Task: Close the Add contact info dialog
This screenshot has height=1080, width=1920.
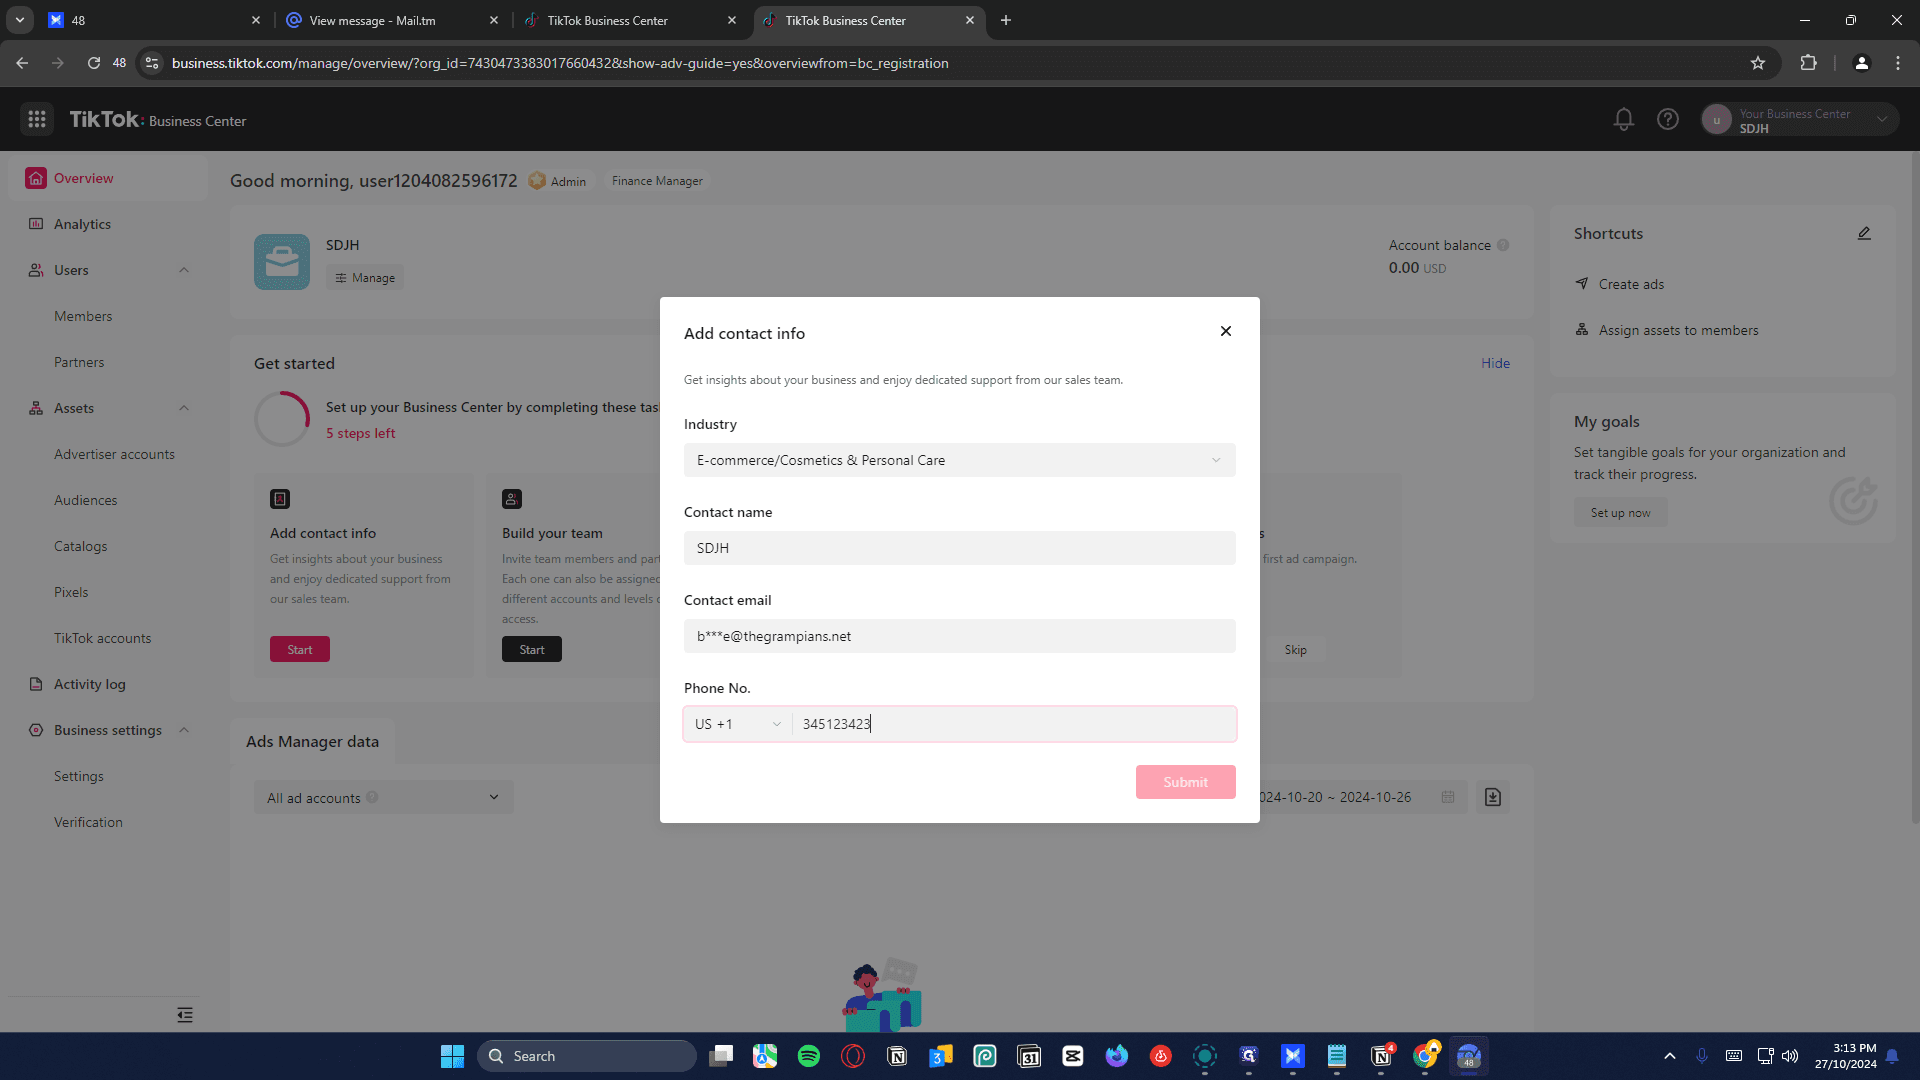Action: (1226, 331)
